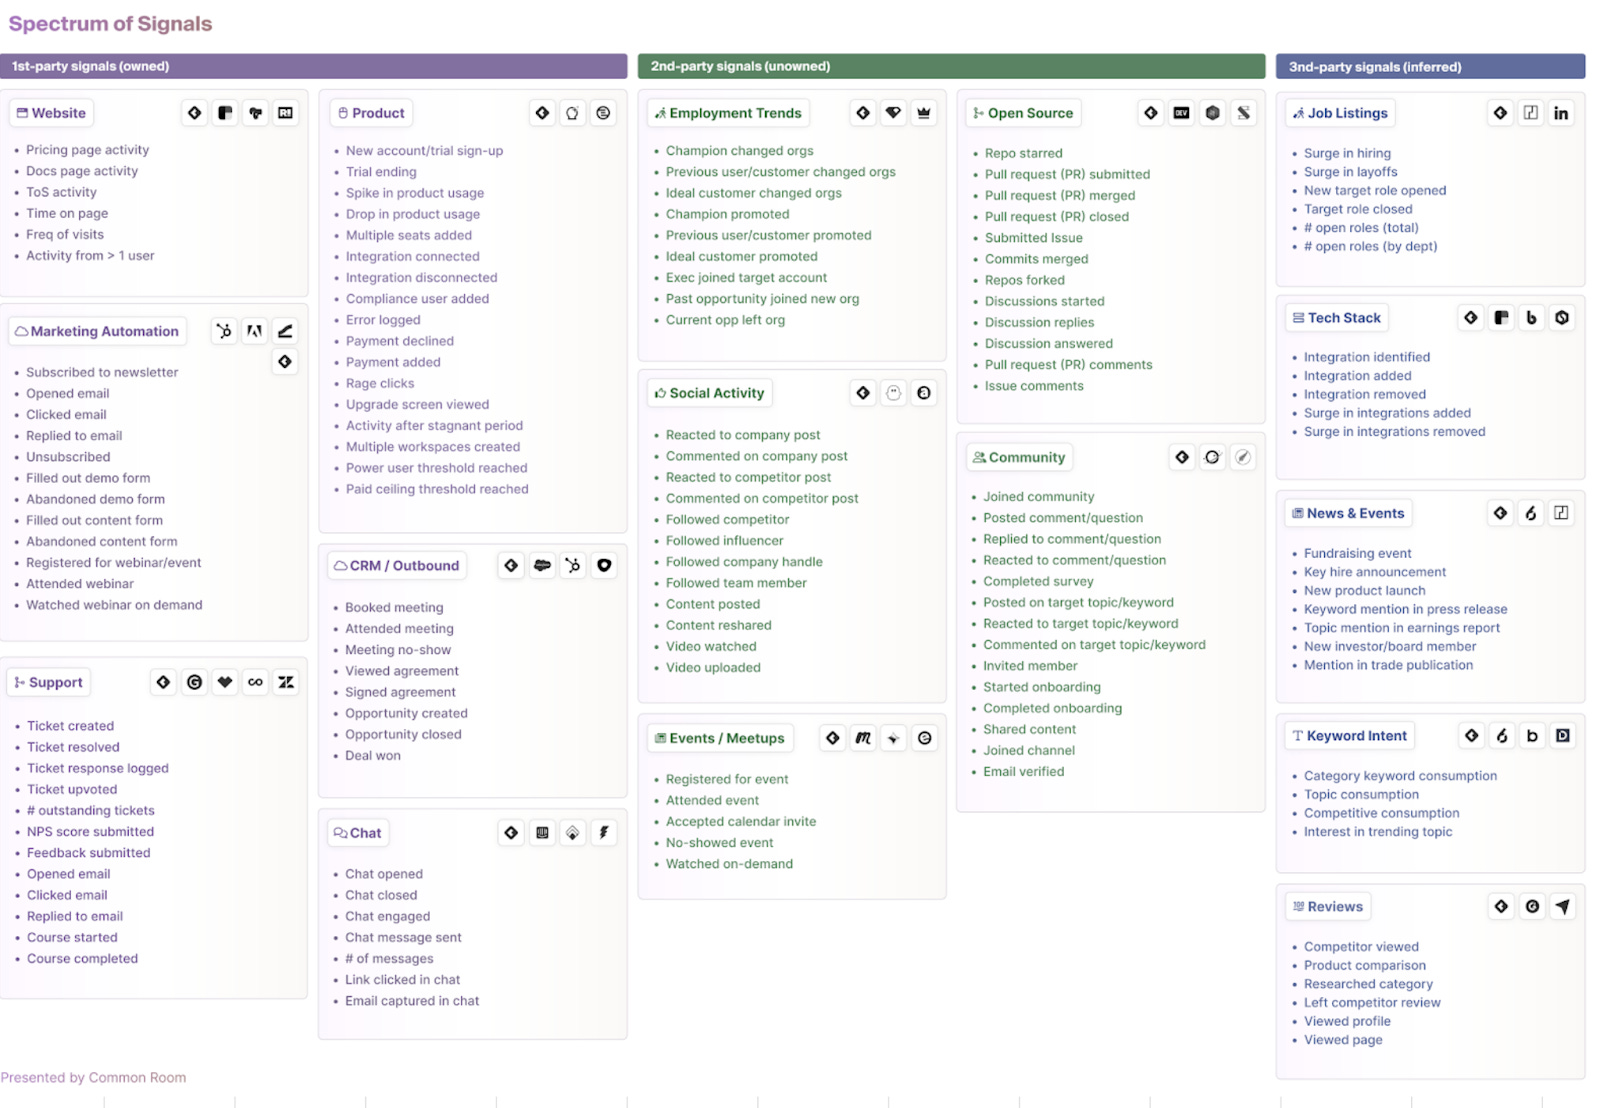This screenshot has width=1600, height=1108.
Task: Click the 'Deal won' item
Action: coord(373,755)
